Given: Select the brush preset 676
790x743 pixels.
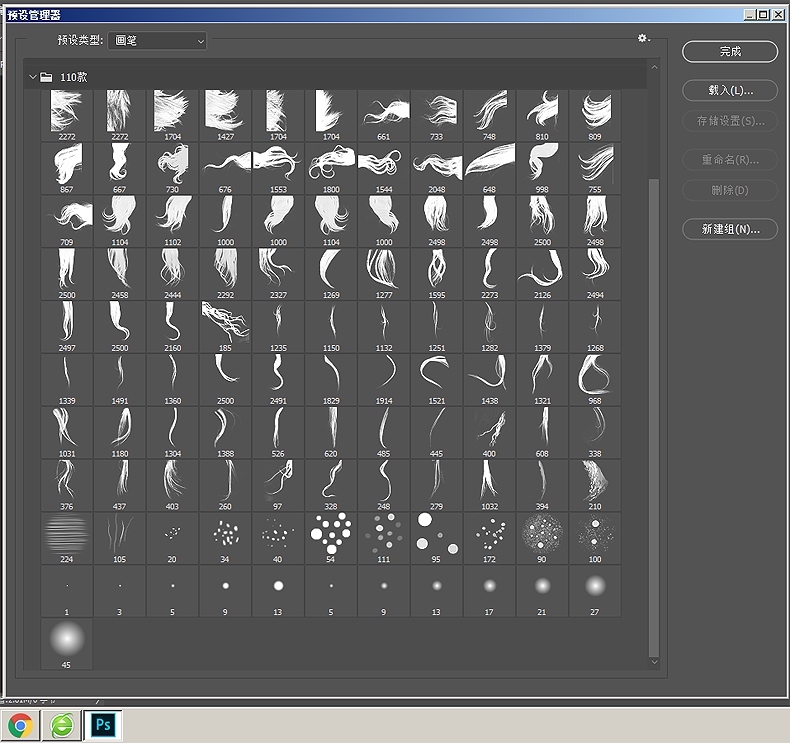Looking at the screenshot, I should coord(225,168).
